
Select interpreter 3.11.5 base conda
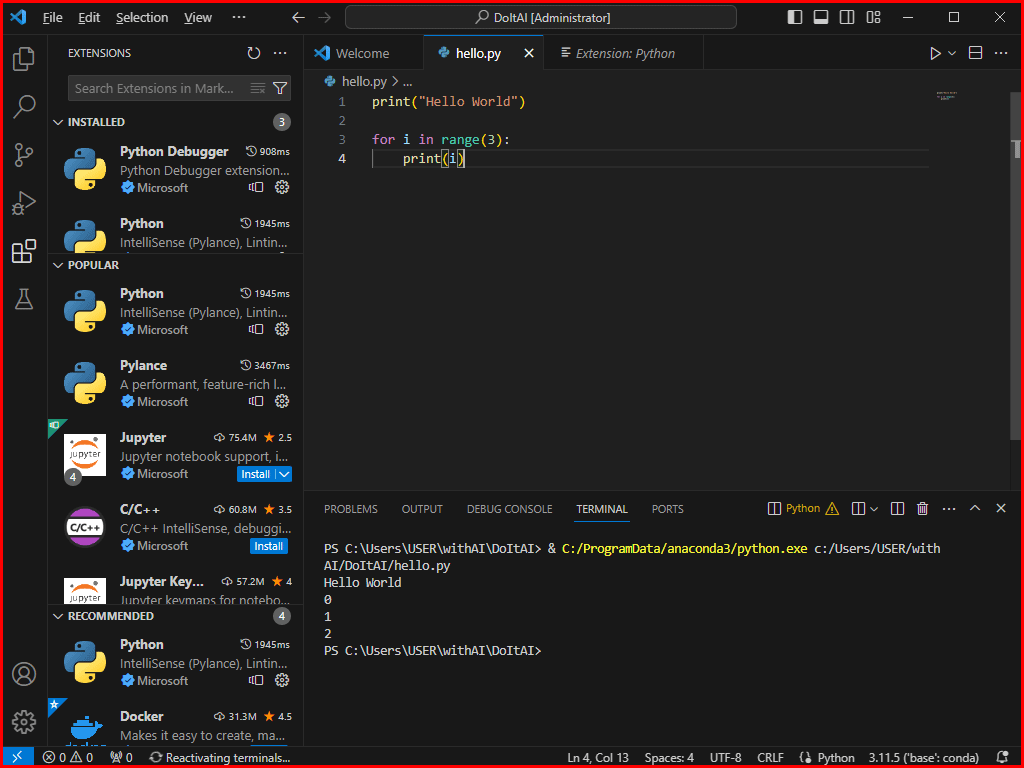click(923, 758)
